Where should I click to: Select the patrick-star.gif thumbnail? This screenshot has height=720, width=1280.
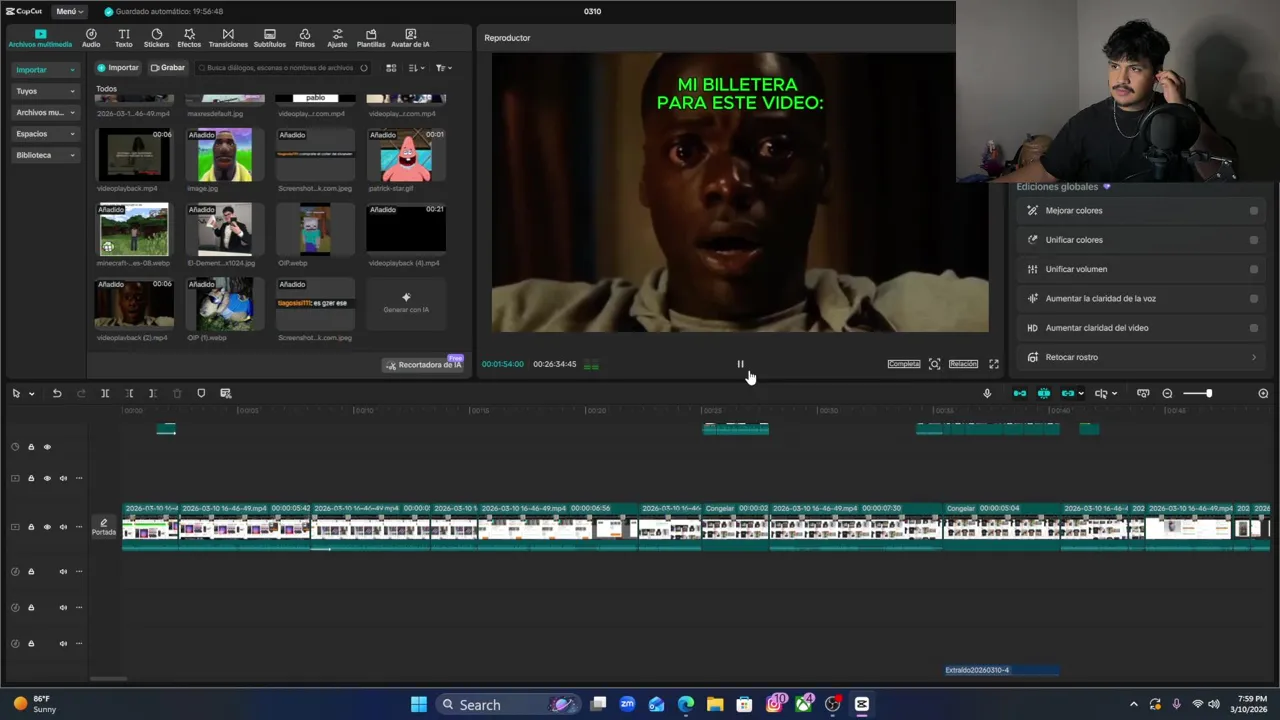406,155
